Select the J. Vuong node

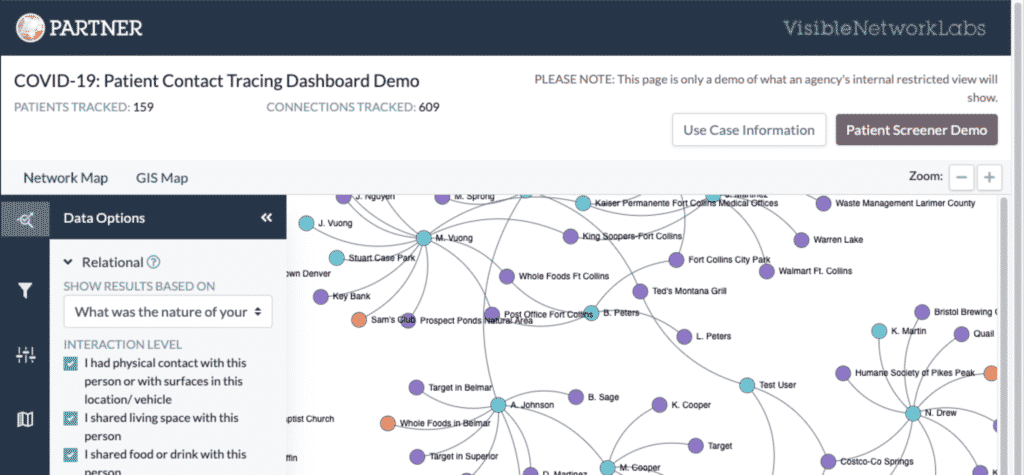pyautogui.click(x=306, y=223)
